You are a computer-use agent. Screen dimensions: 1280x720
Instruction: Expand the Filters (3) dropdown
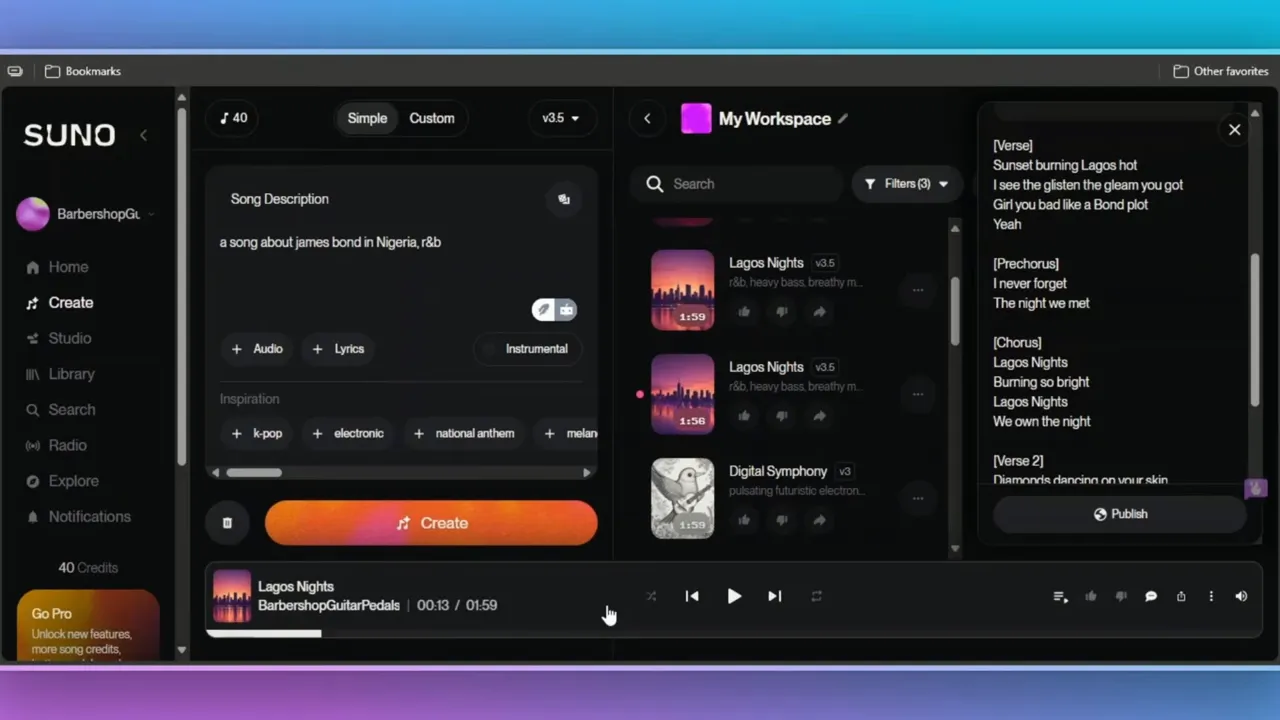click(x=906, y=184)
